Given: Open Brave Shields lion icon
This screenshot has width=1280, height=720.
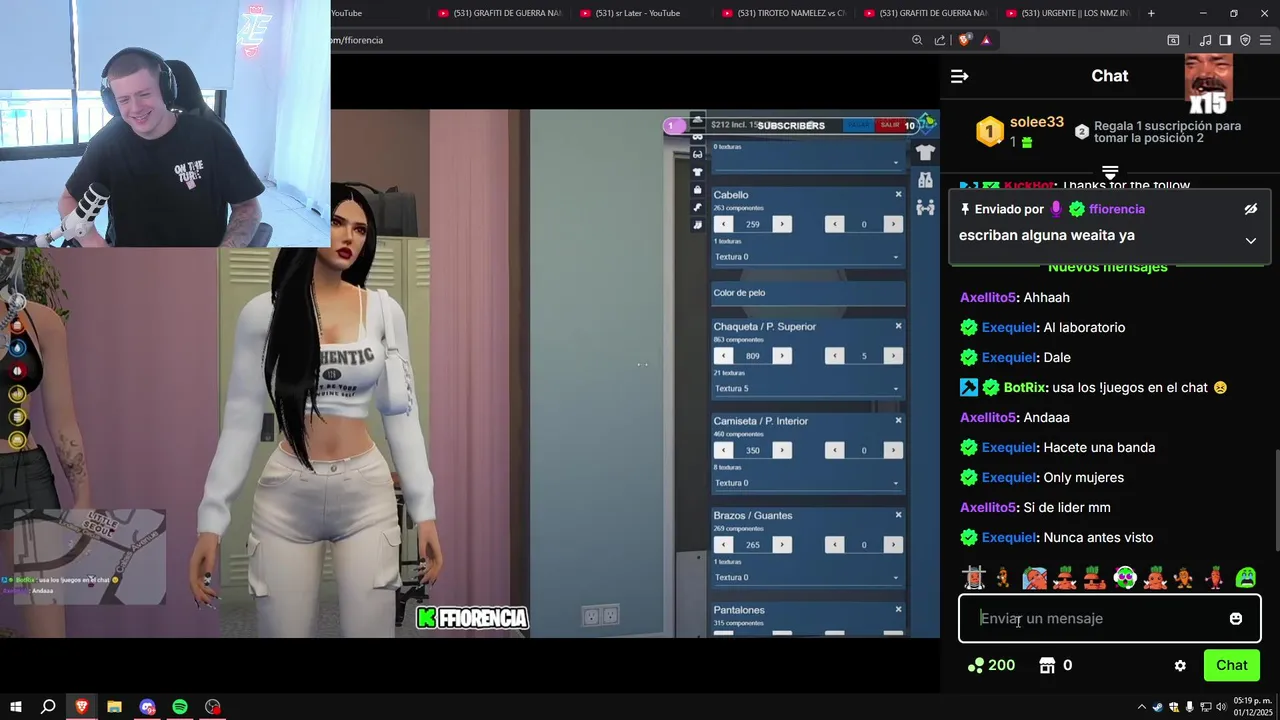Looking at the screenshot, I should pos(964,40).
